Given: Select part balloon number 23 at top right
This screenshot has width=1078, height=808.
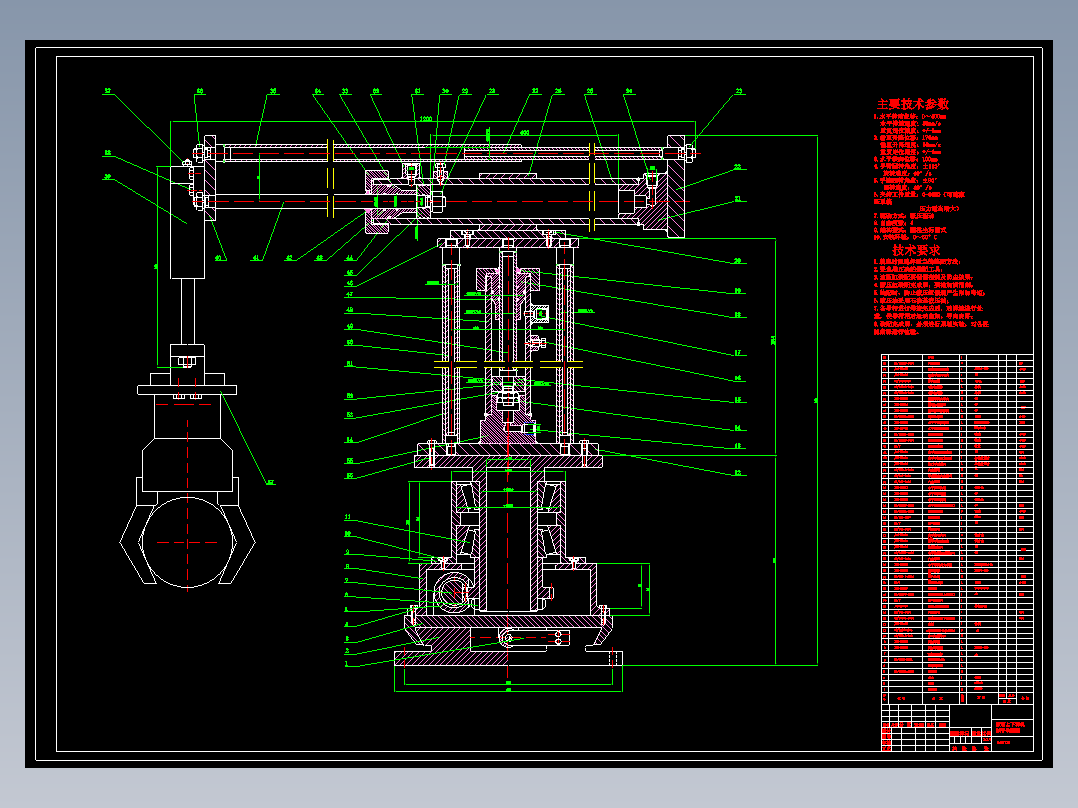Looking at the screenshot, I should 739,91.
